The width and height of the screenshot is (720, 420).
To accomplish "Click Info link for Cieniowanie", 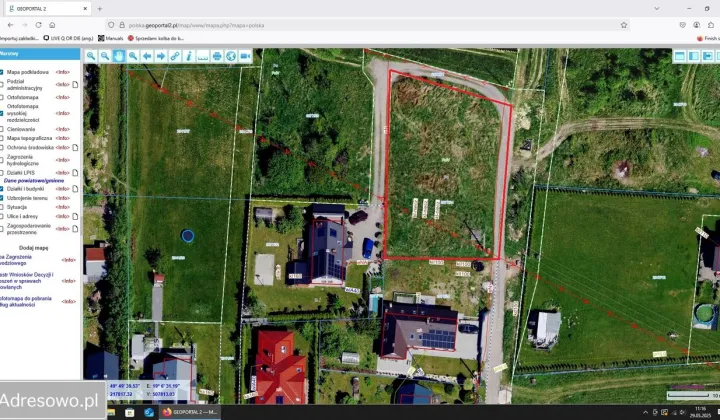I will coord(62,129).
